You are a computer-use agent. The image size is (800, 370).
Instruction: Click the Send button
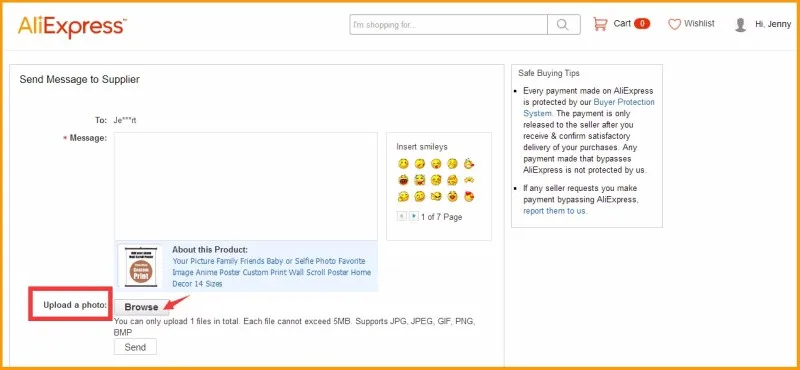[x=135, y=347]
